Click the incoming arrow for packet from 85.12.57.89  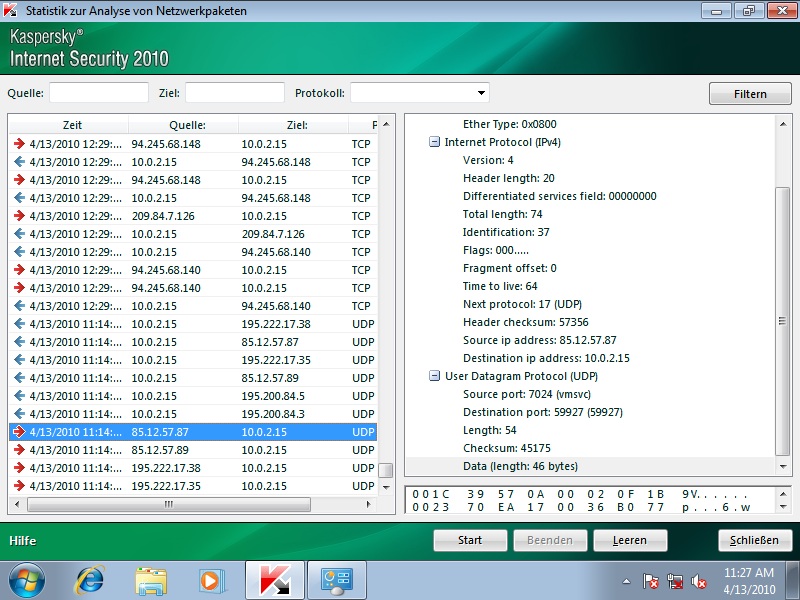[19, 449]
